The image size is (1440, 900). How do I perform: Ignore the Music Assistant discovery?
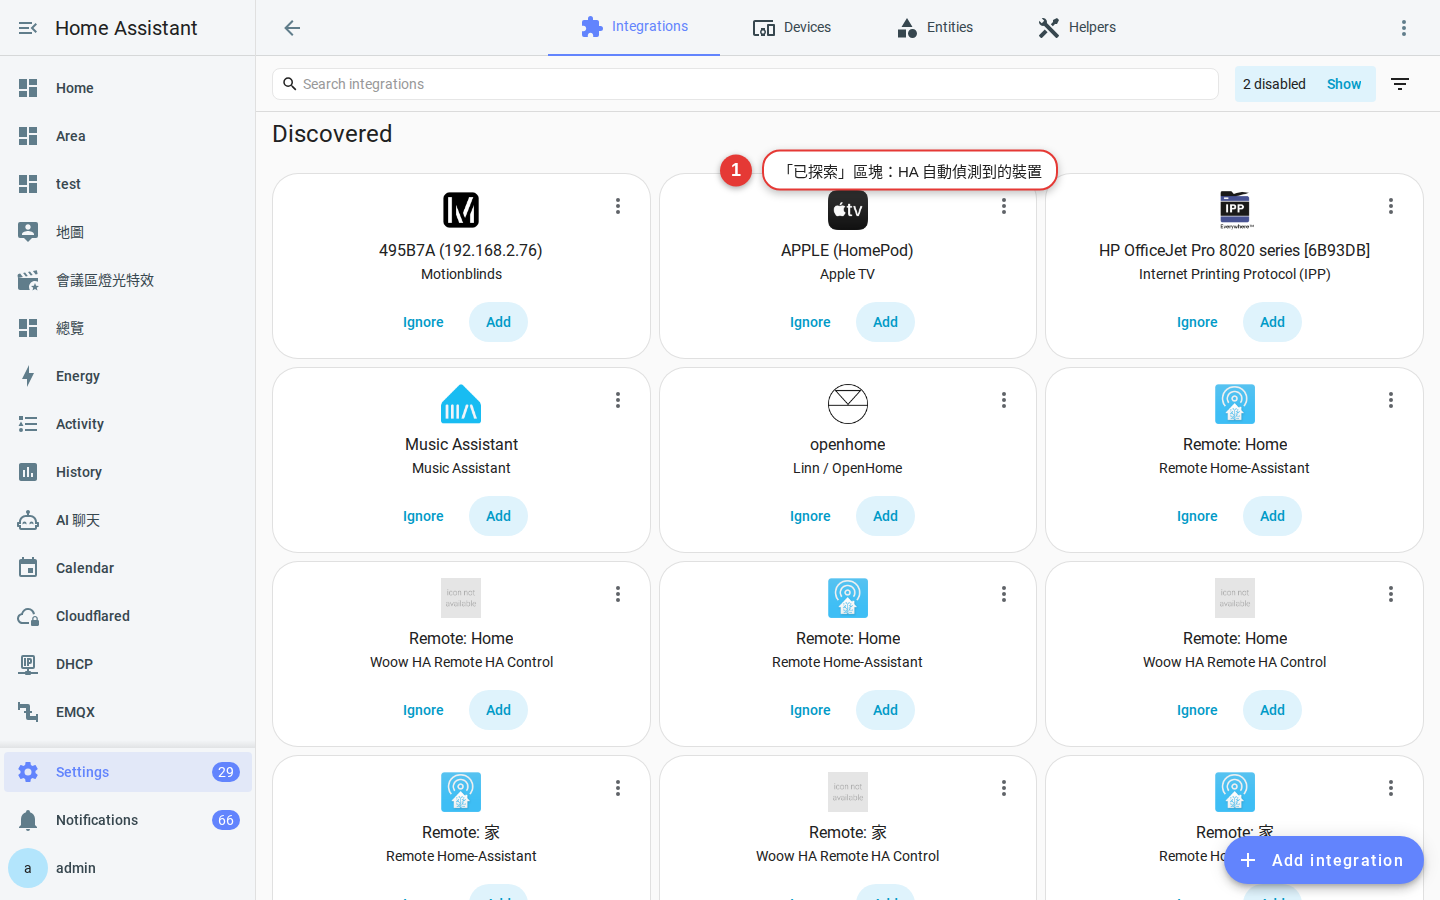pos(423,516)
